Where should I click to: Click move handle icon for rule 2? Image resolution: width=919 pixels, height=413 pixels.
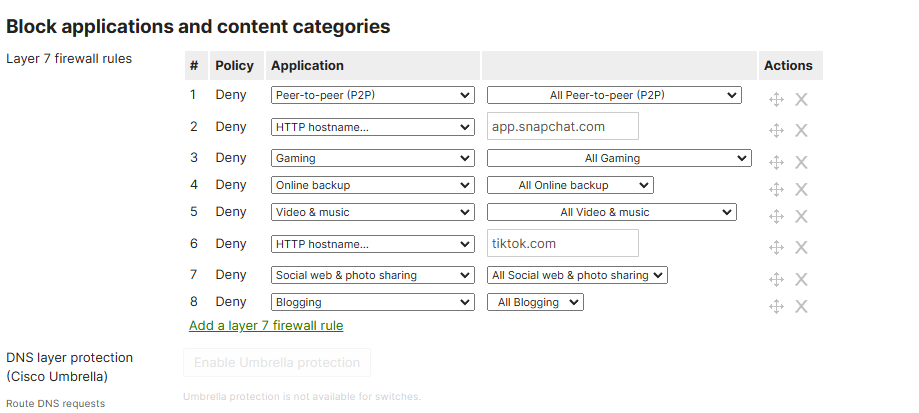(x=776, y=130)
